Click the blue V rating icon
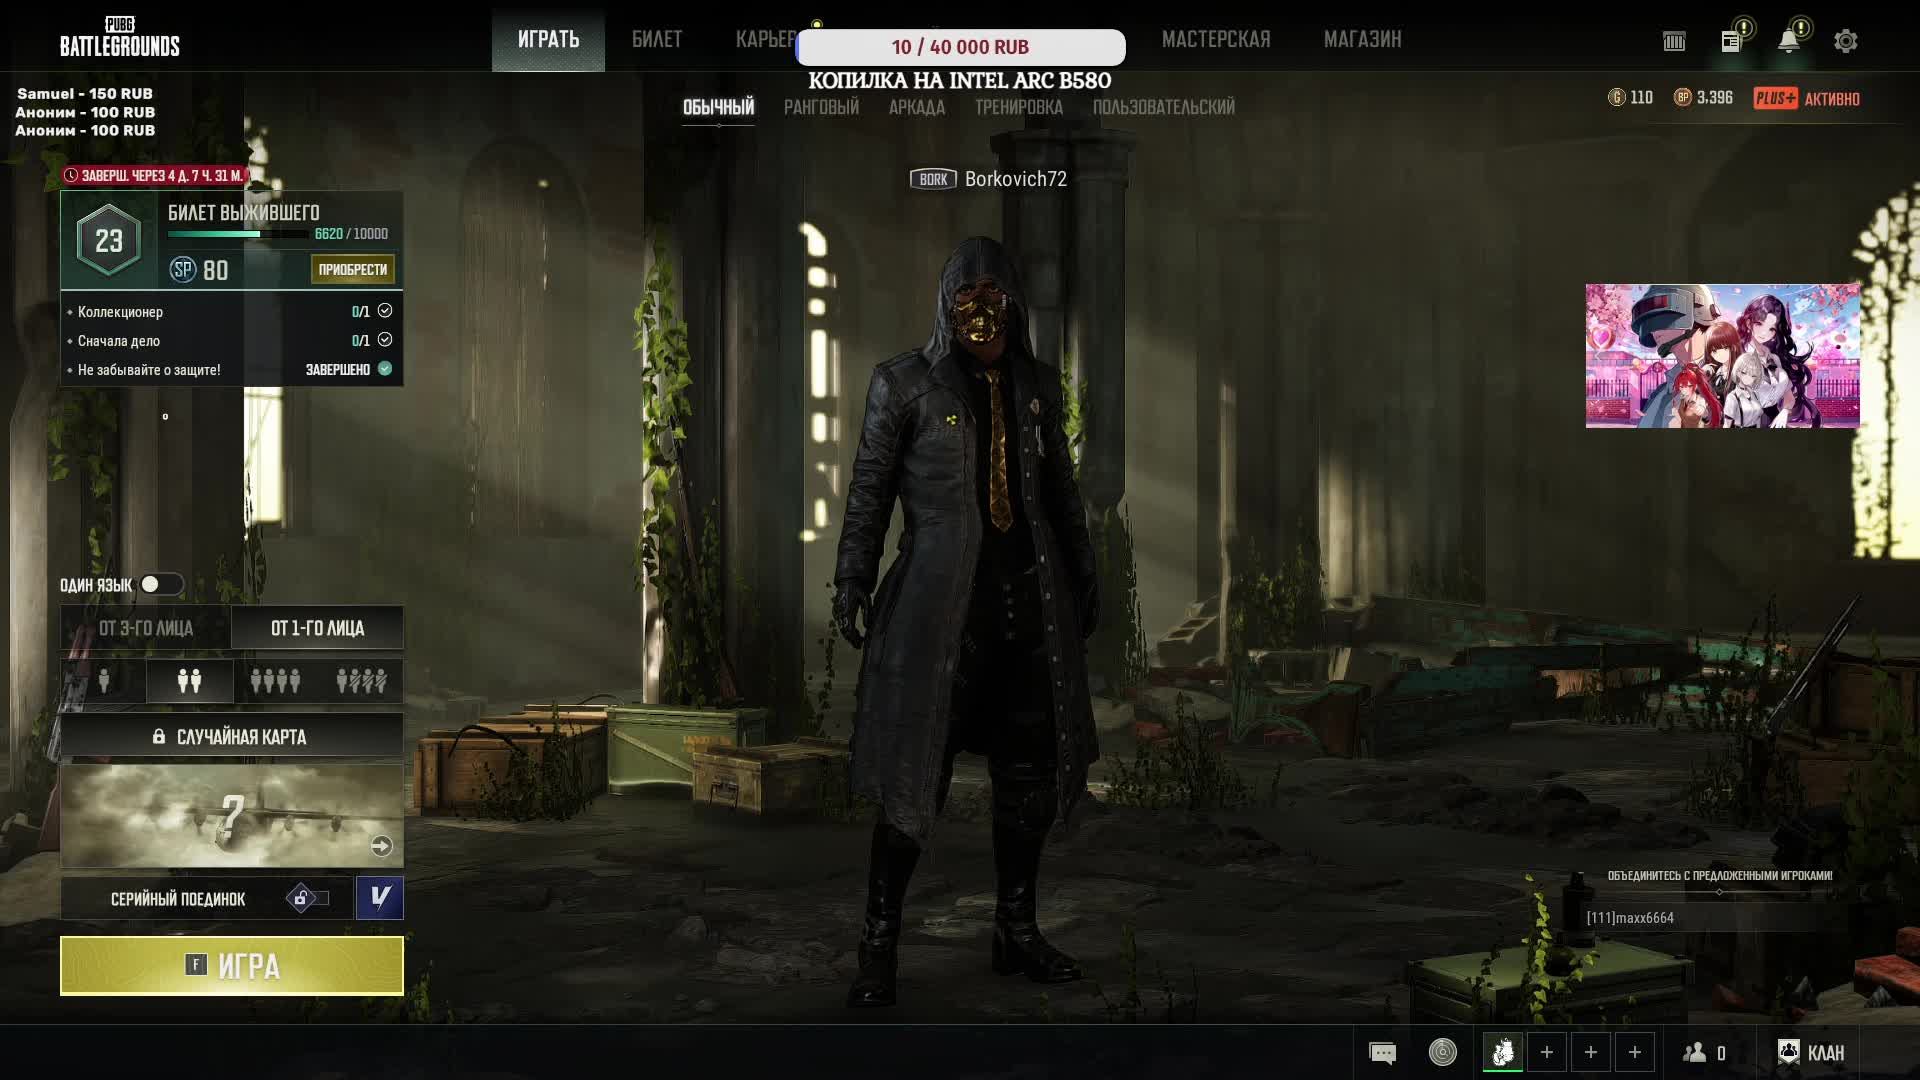 [380, 897]
